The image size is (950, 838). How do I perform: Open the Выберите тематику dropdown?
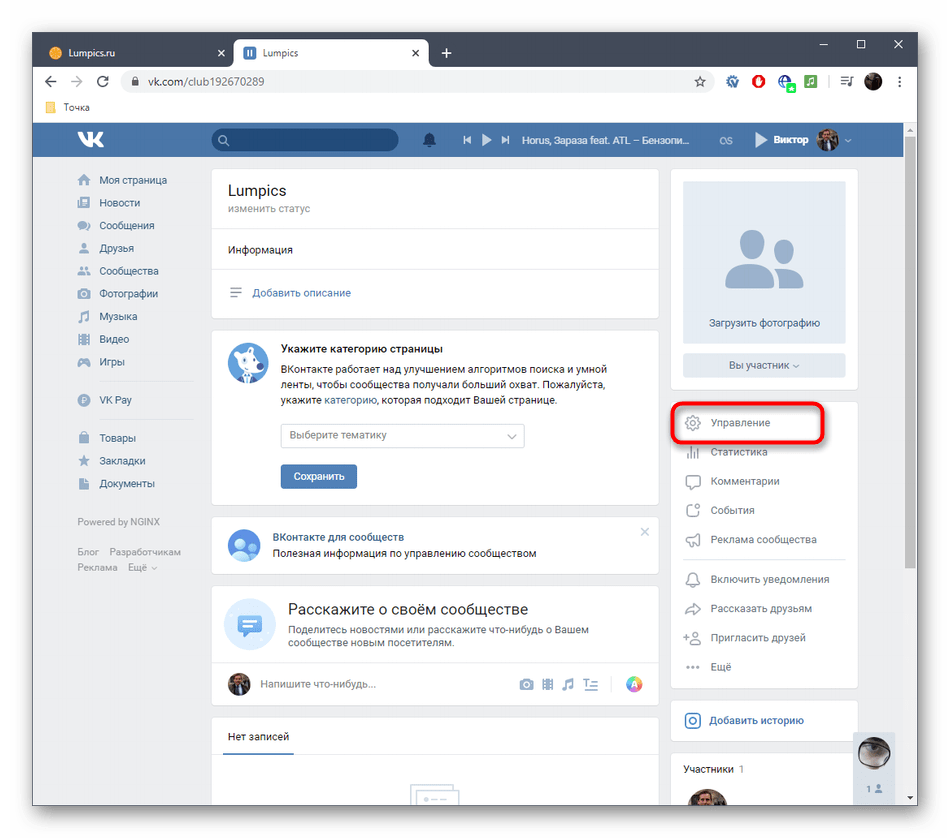click(x=402, y=436)
